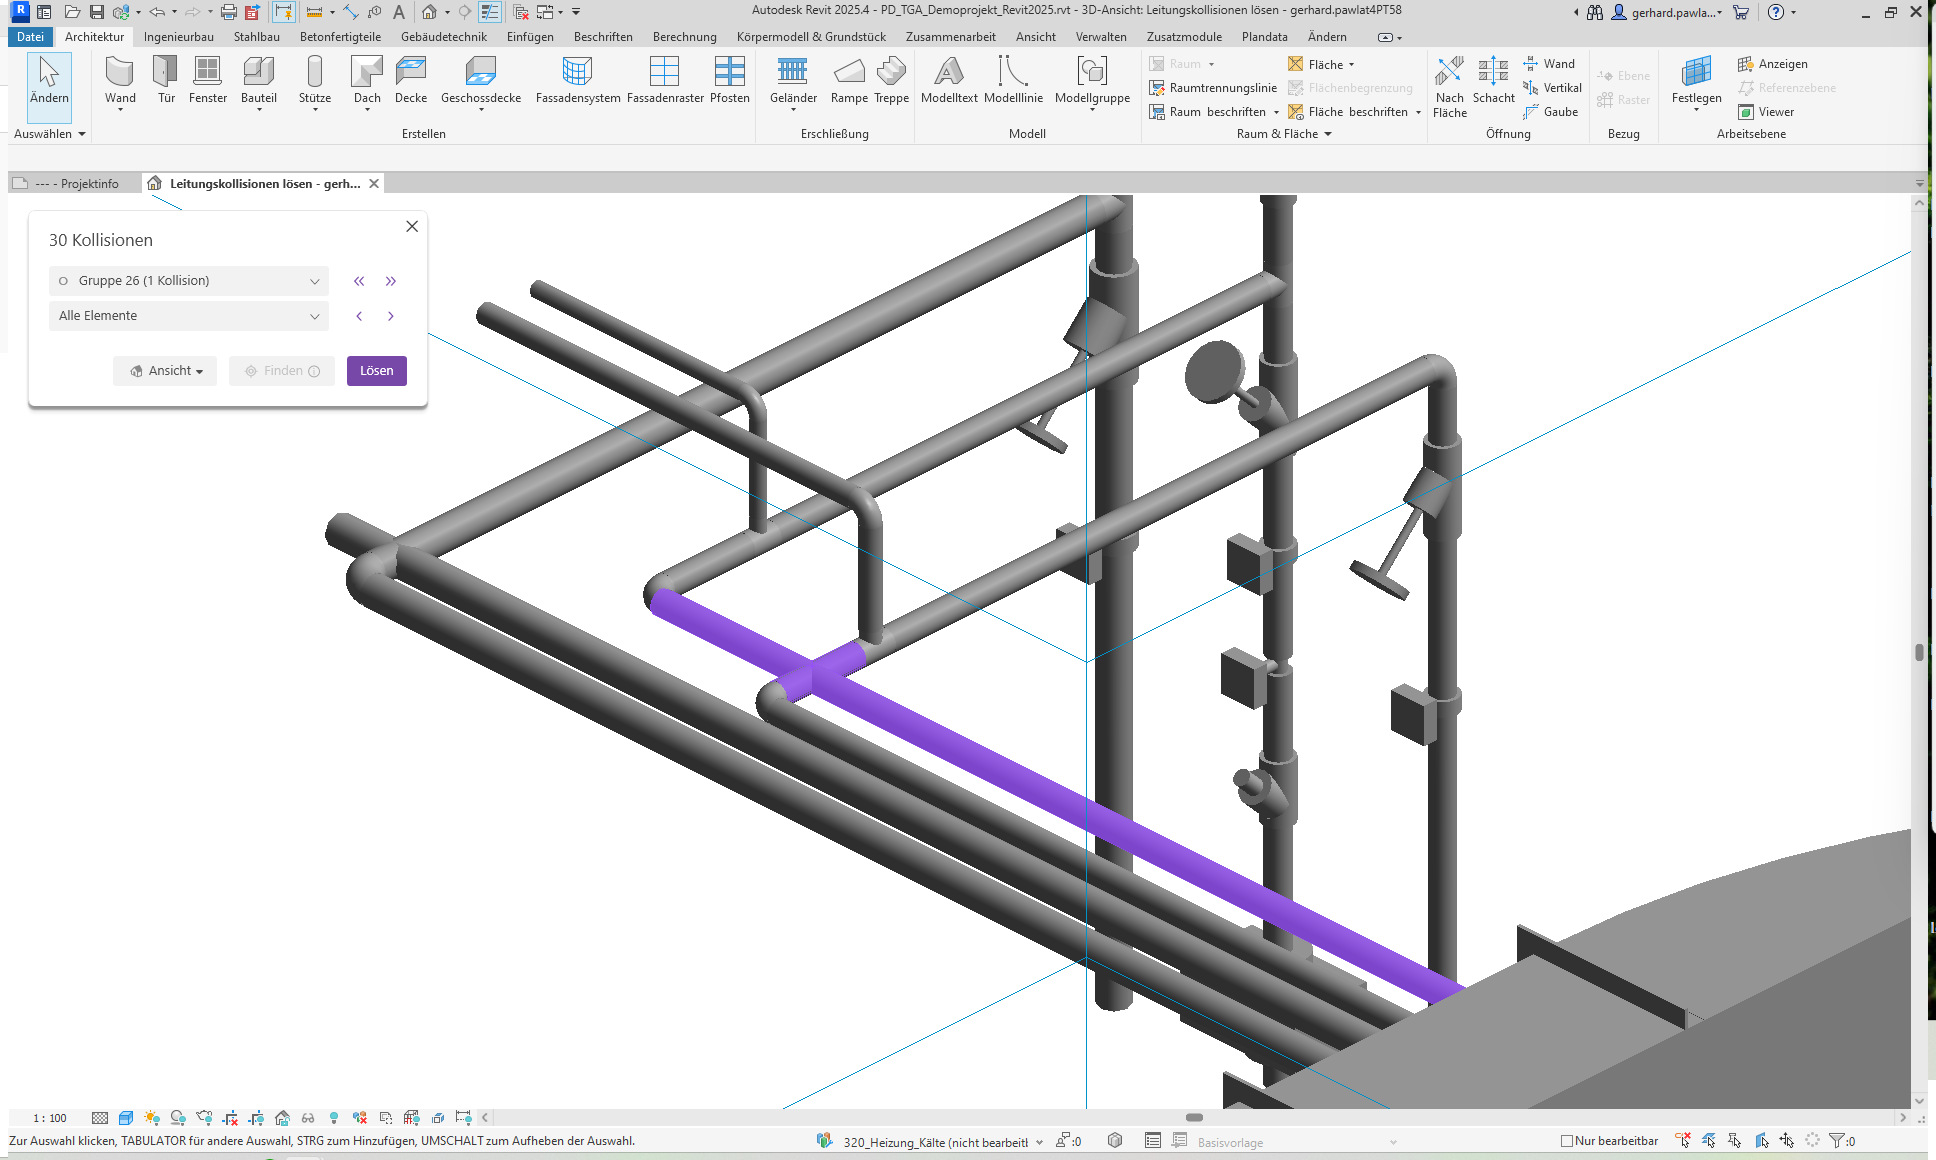
Task: Switch to the Projektinfo view tab
Action: pyautogui.click(x=76, y=184)
